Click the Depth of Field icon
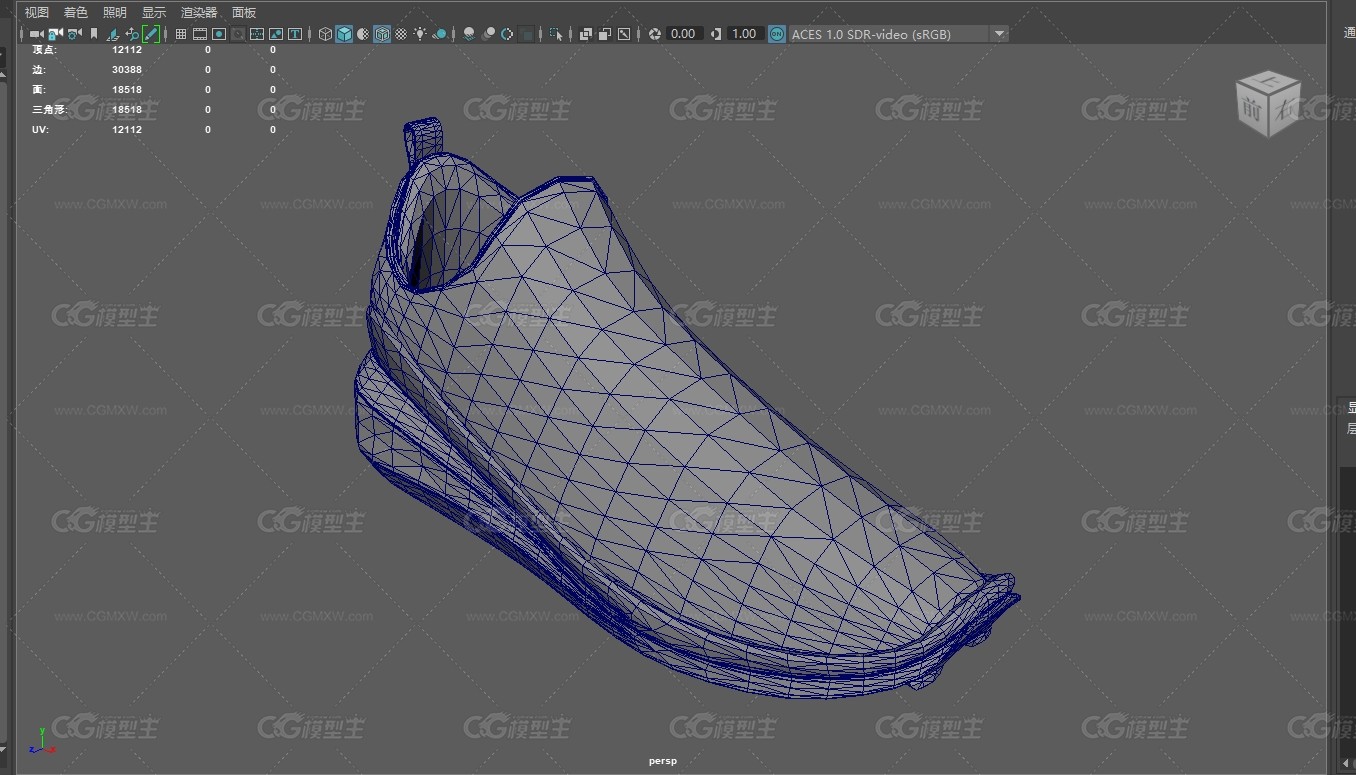Image resolution: width=1356 pixels, height=775 pixels. [x=526, y=34]
